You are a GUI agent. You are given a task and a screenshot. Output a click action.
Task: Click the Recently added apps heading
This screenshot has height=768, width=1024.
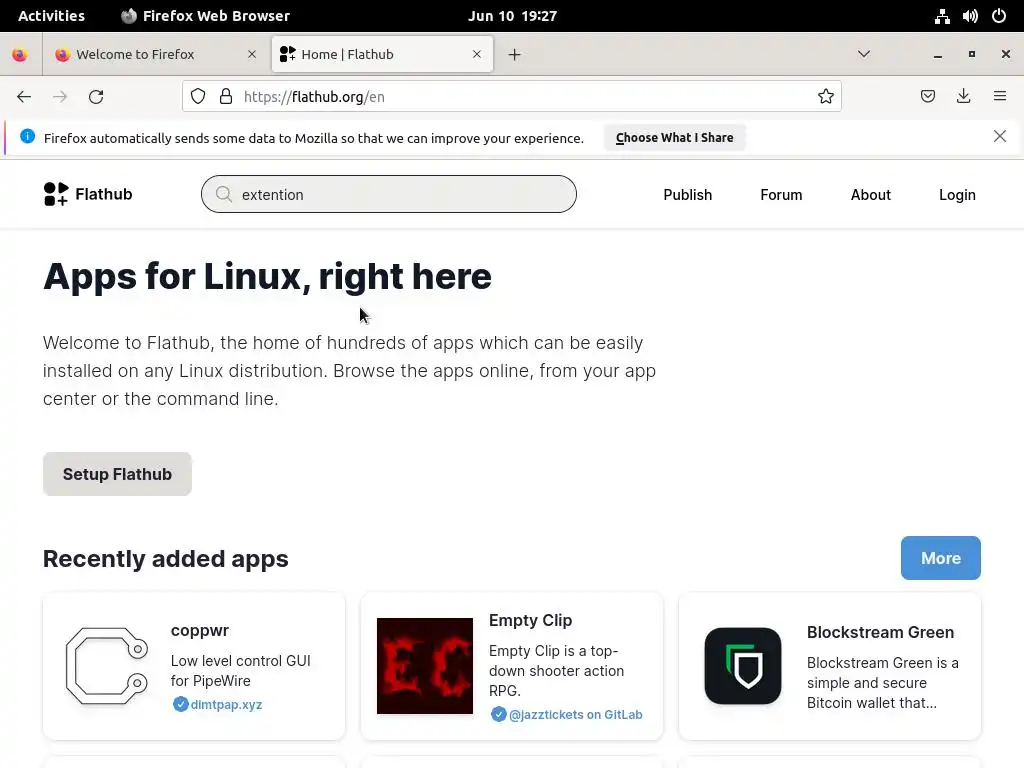tap(166, 559)
